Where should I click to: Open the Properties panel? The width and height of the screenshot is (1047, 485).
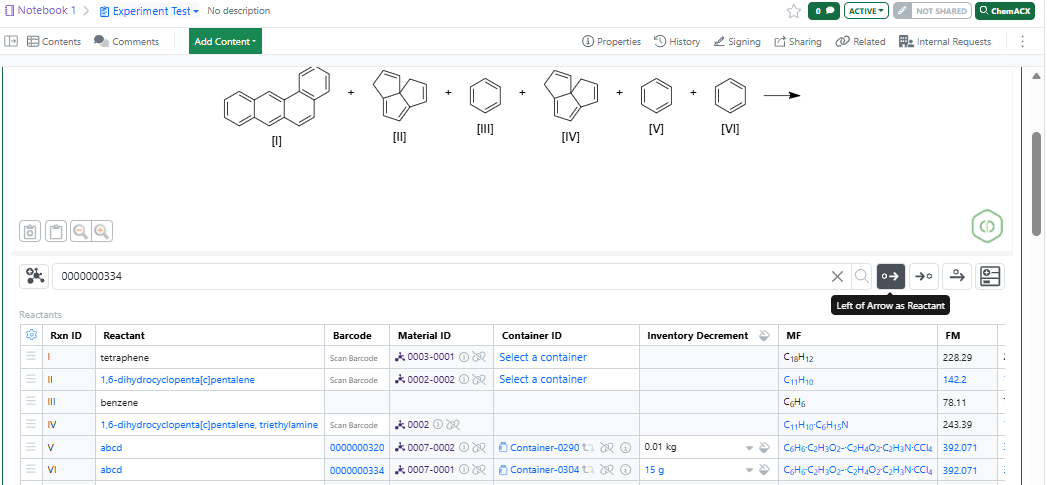tap(612, 41)
